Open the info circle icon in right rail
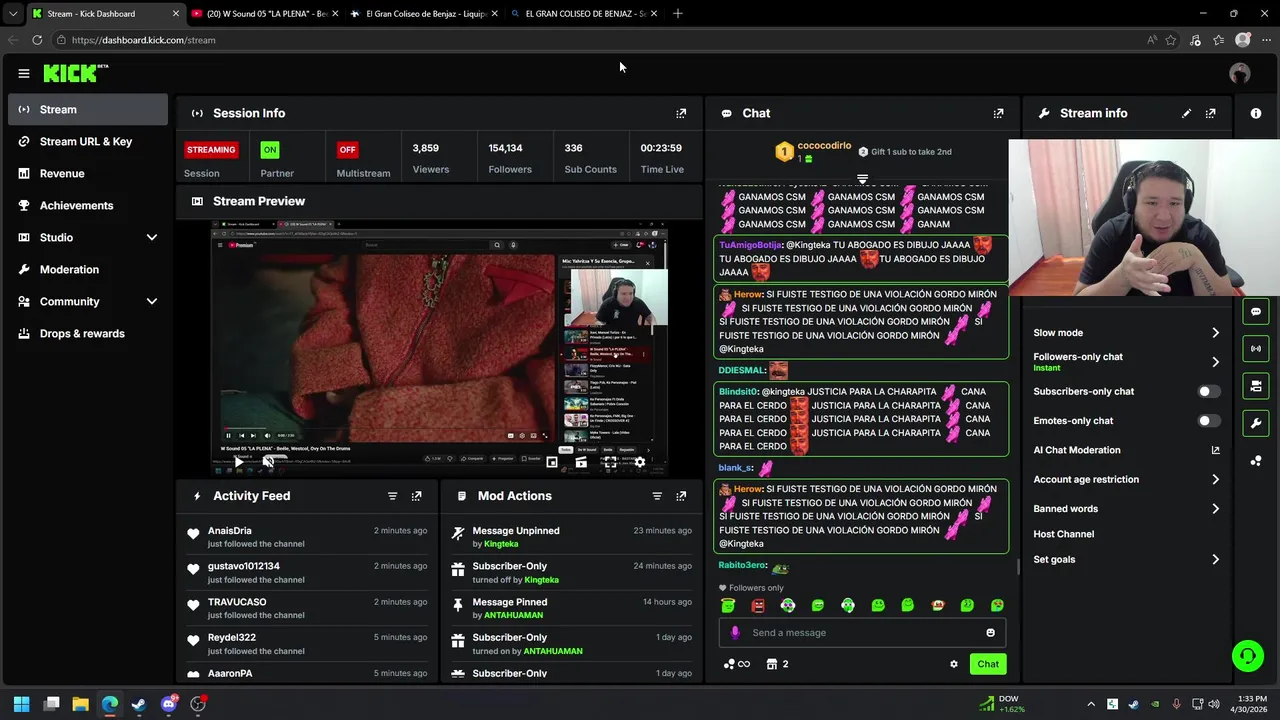This screenshot has width=1280, height=720. point(1256,113)
